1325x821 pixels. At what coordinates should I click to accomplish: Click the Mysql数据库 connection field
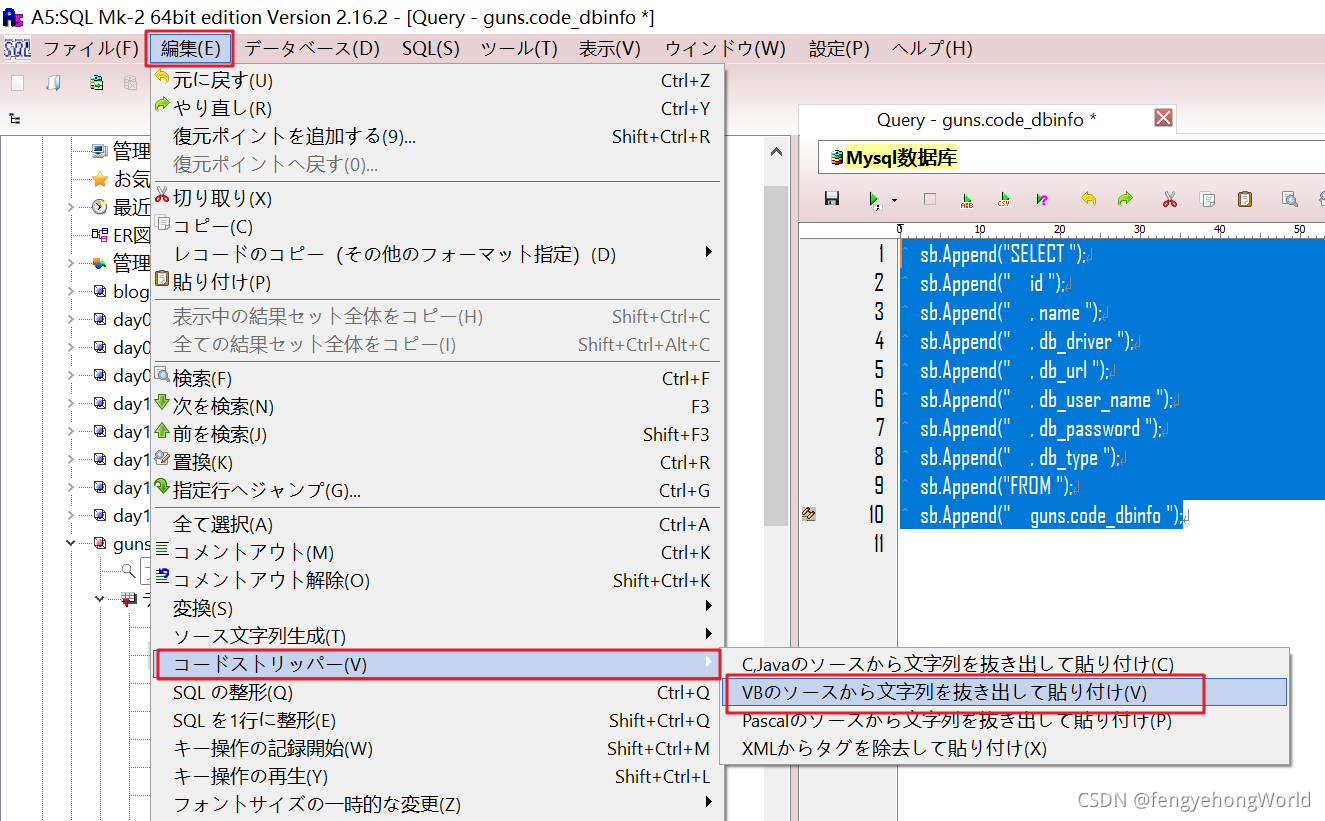pos(1072,158)
